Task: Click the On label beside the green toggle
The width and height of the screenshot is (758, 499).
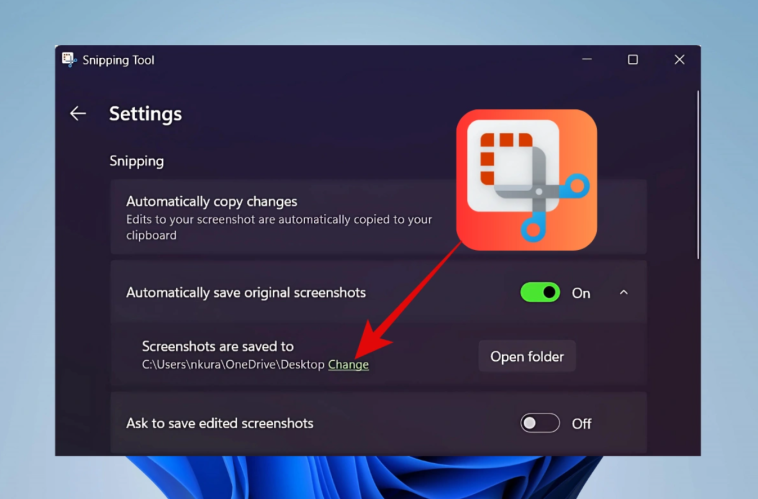Action: point(581,293)
